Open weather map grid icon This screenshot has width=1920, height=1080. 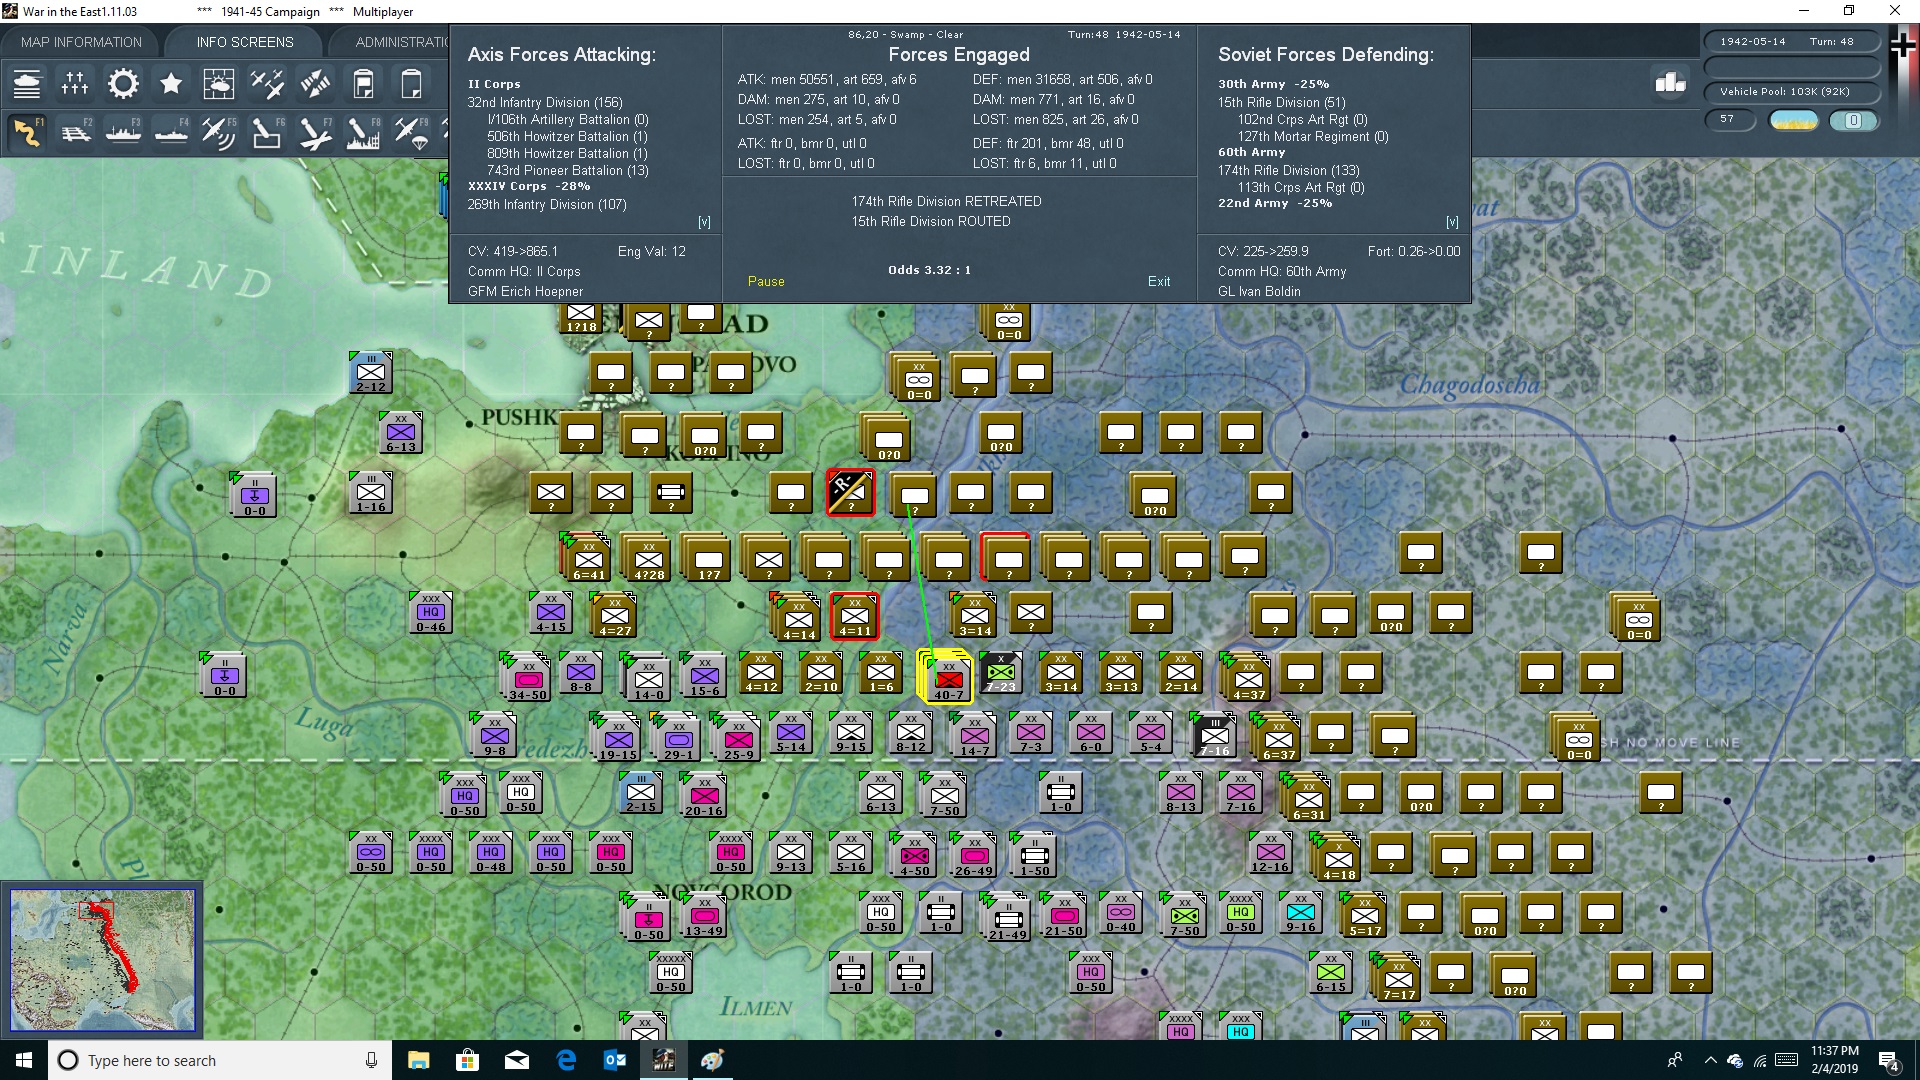(218, 84)
